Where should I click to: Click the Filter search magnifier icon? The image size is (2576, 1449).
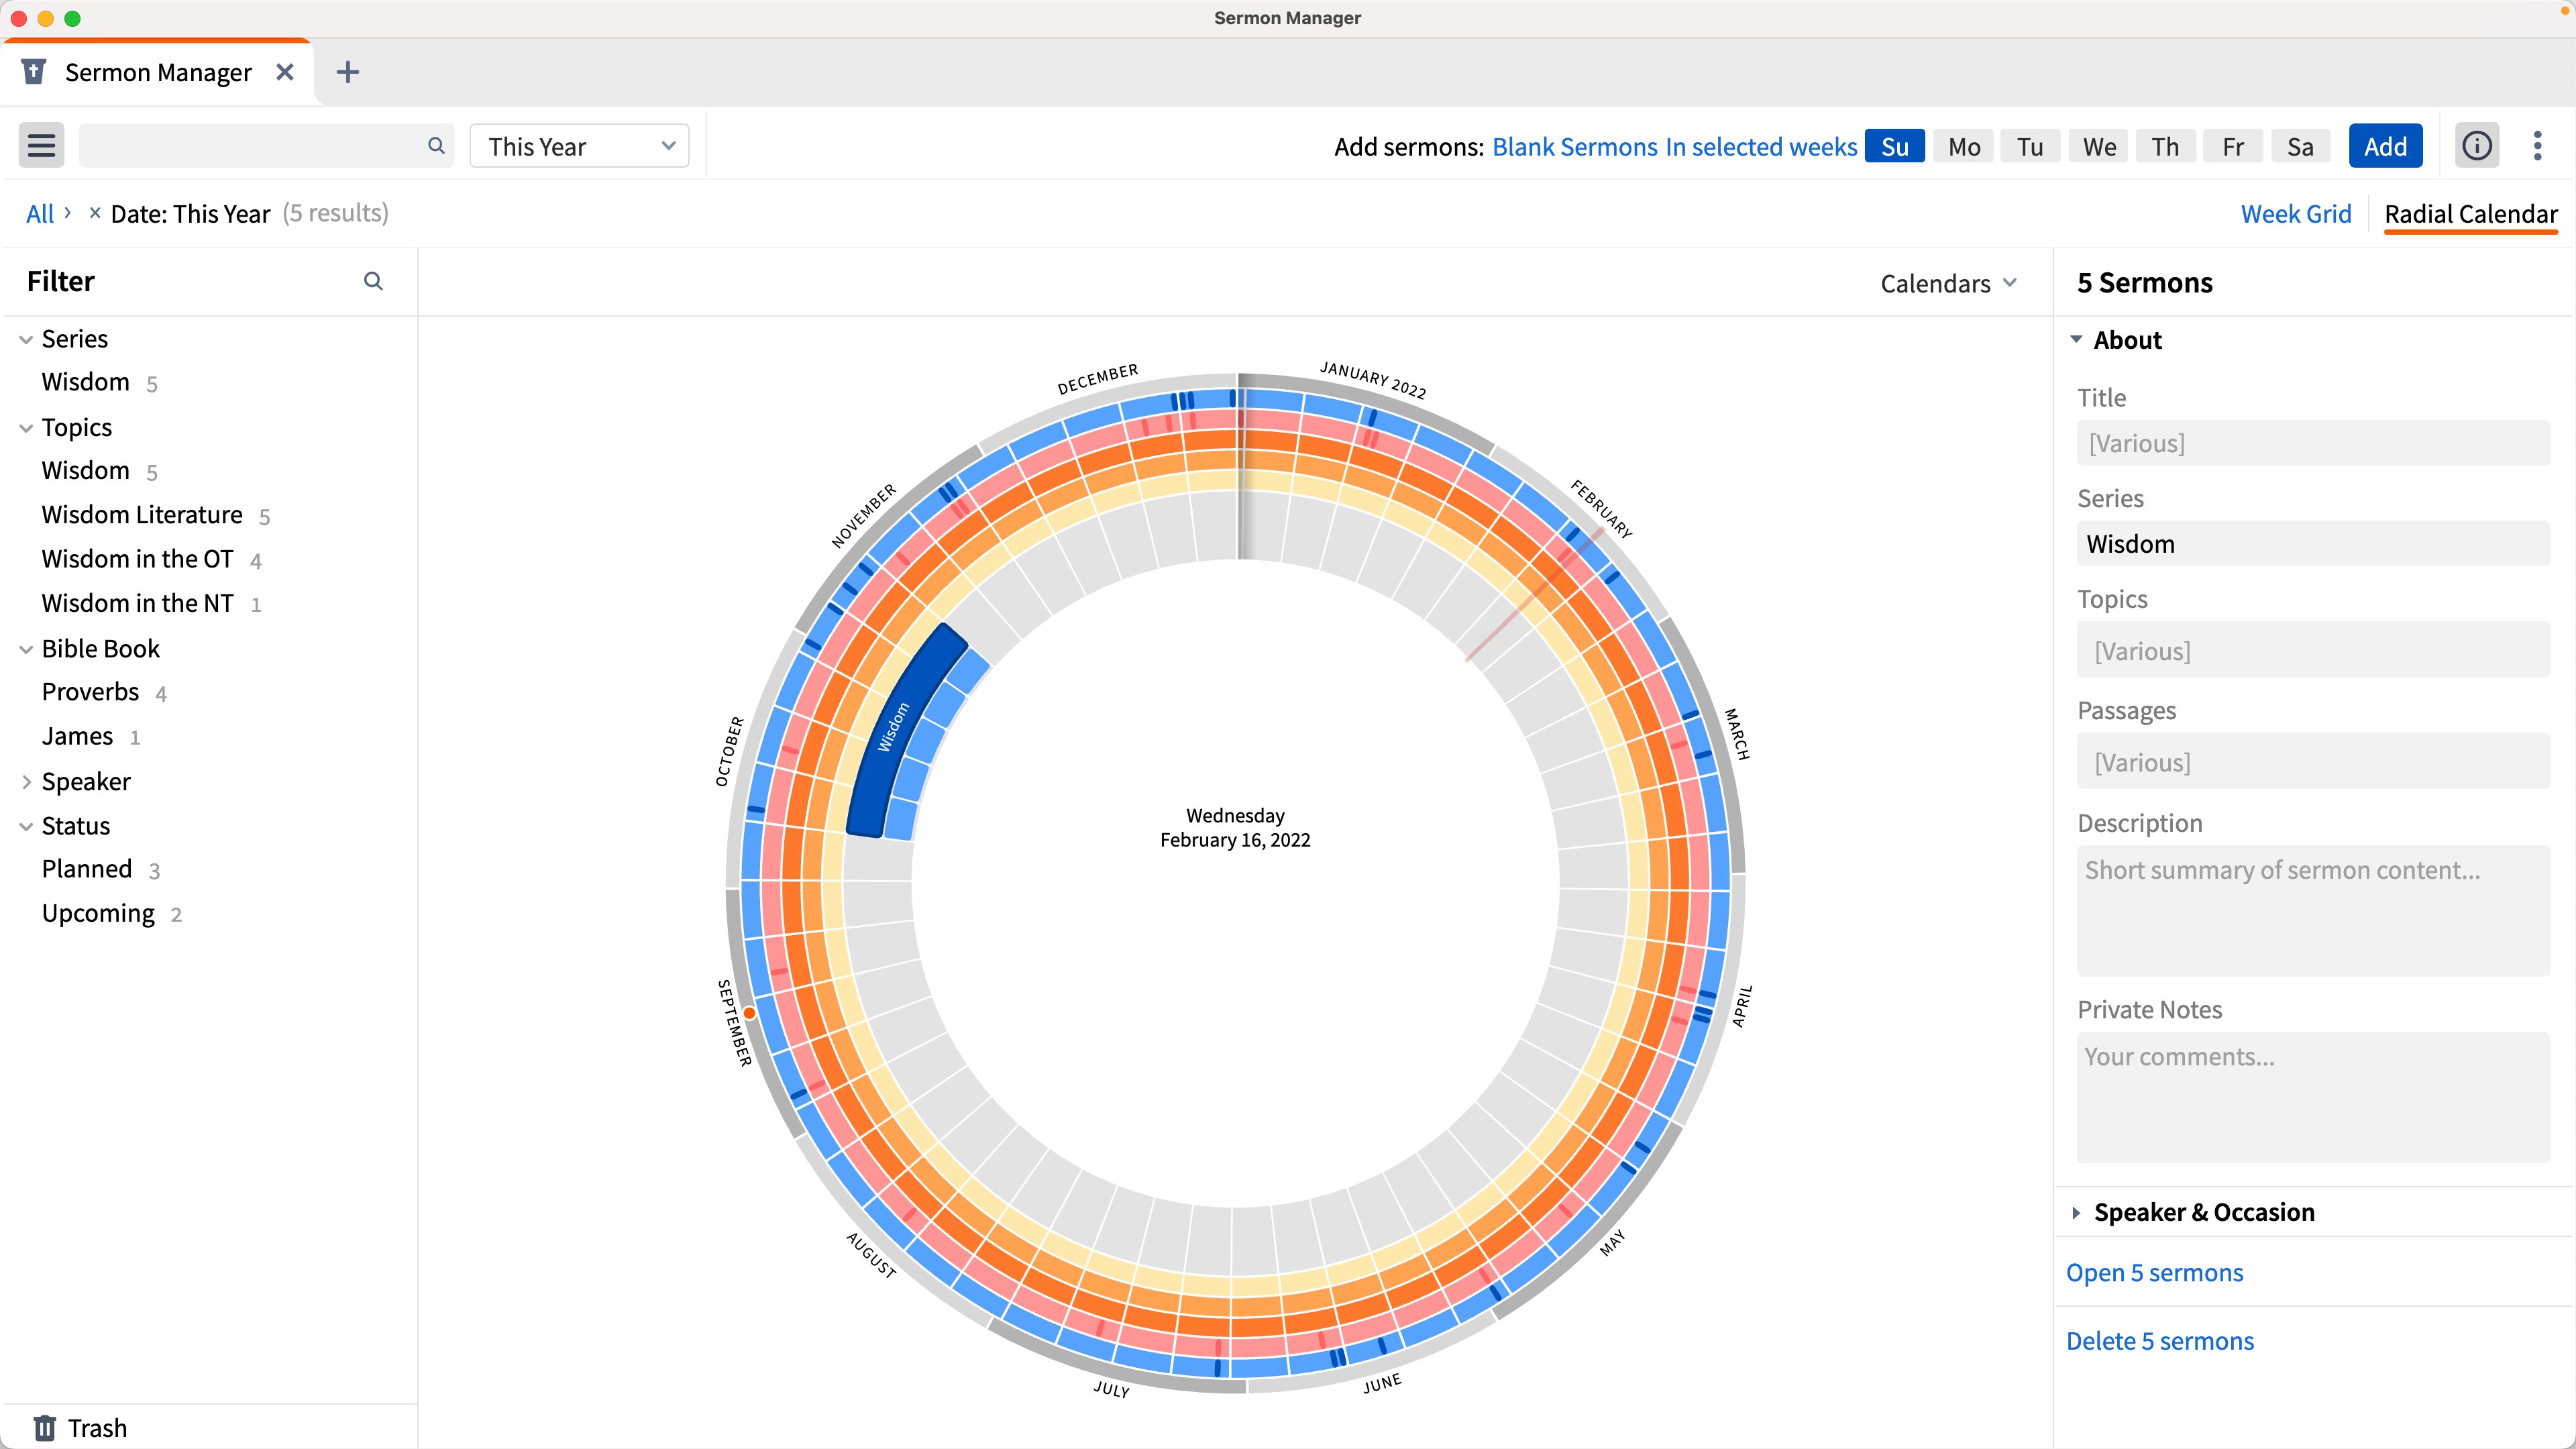(x=373, y=281)
